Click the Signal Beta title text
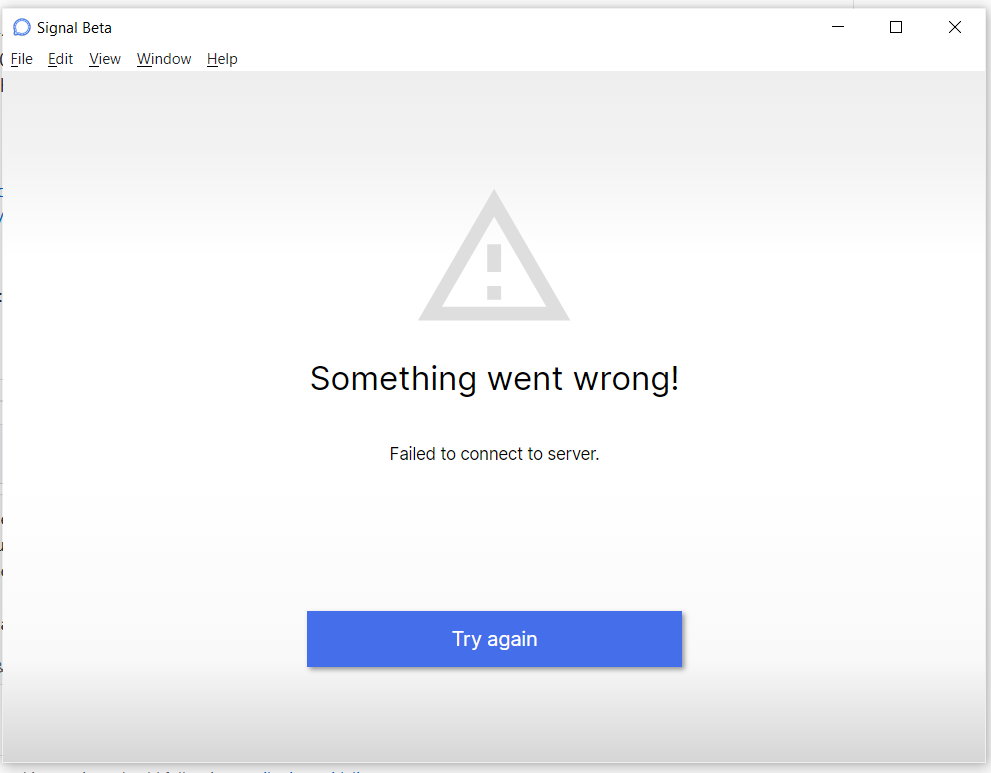Viewport: 991px width, 773px height. 75,28
